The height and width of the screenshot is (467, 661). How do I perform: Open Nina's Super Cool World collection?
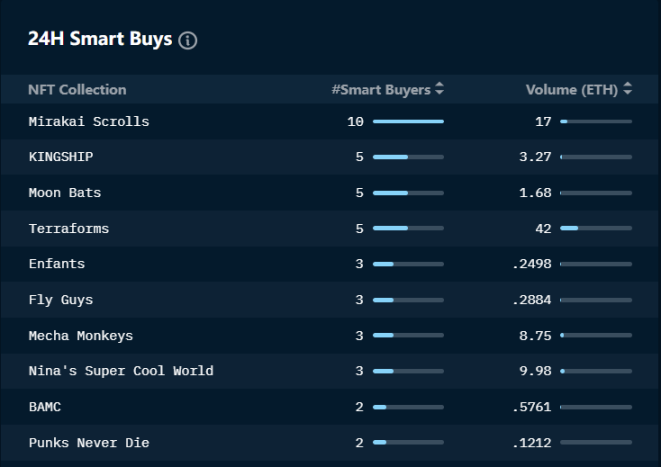[121, 371]
